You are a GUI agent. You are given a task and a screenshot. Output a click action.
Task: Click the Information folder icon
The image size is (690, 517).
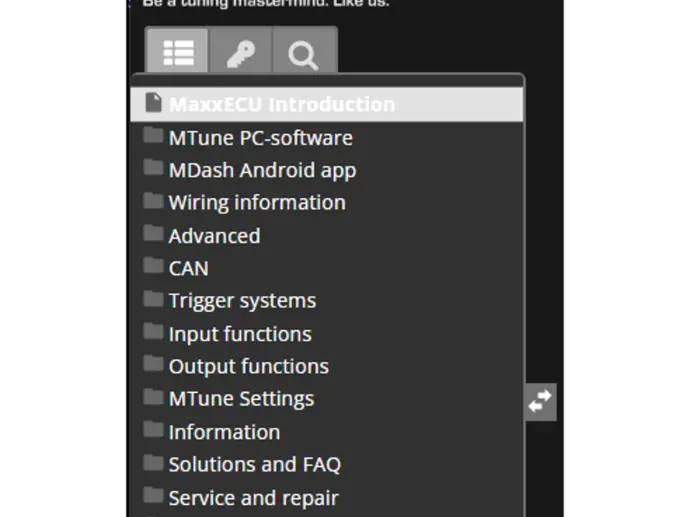153,429
